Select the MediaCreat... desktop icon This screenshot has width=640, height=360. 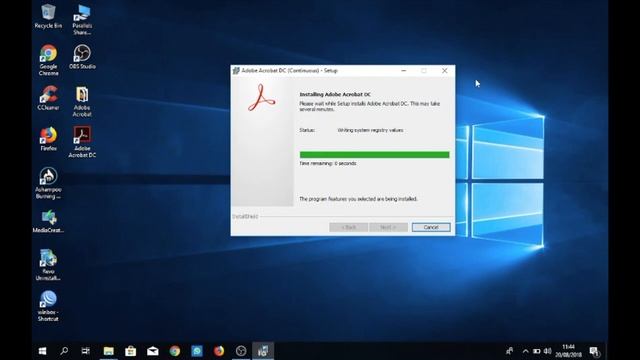(48, 221)
